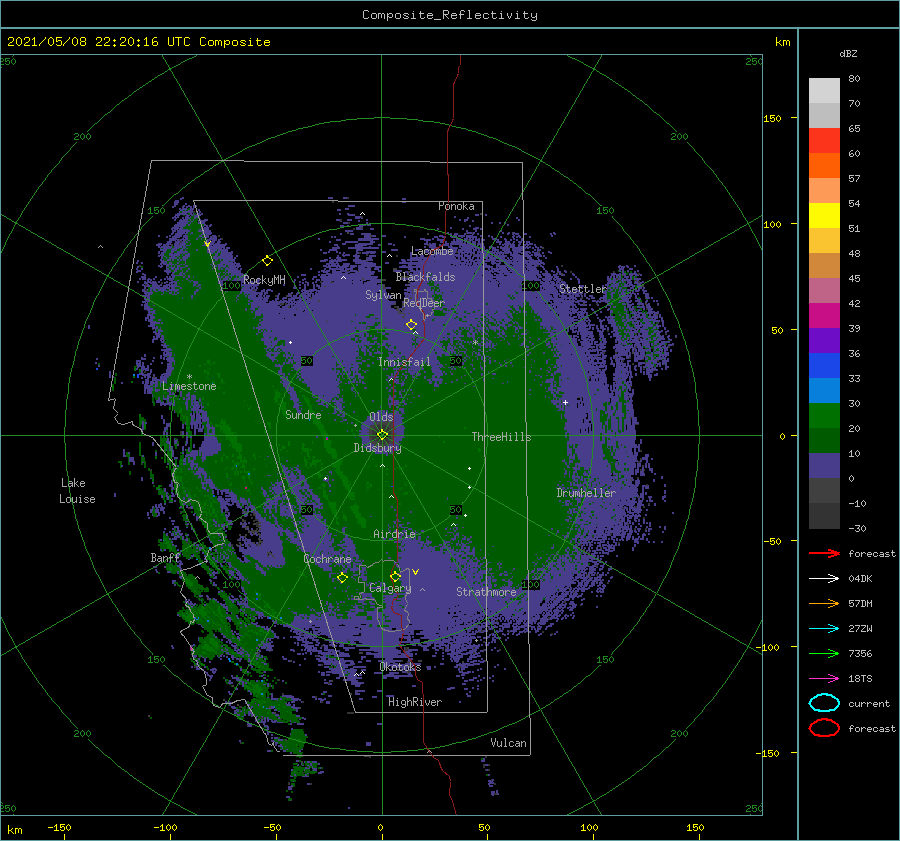The height and width of the screenshot is (841, 900).
Task: Click the dBZ legend heading
Action: click(848, 53)
